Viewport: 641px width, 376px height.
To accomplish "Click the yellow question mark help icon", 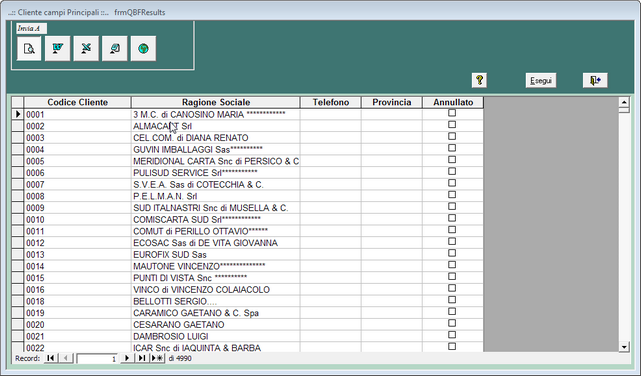I will (x=479, y=80).
